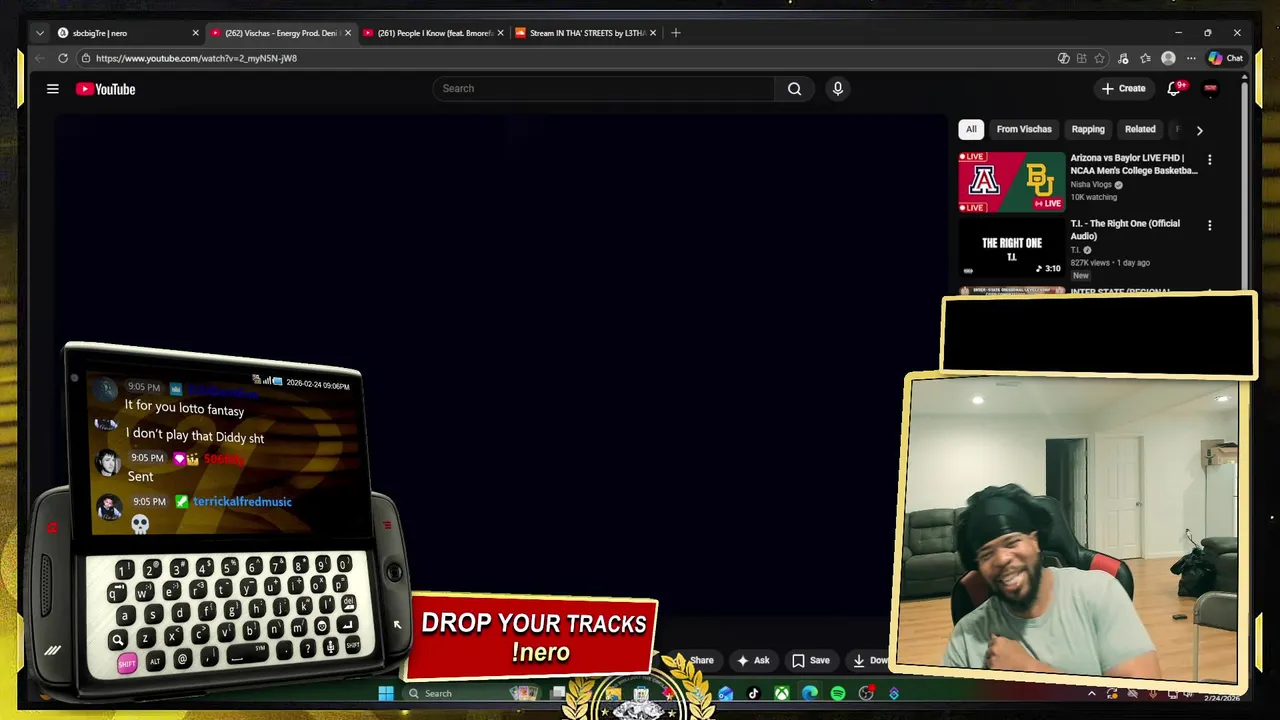This screenshot has width=1280, height=720.
Task: Click the YouTube page vertical scrollbar
Action: 1245,185
